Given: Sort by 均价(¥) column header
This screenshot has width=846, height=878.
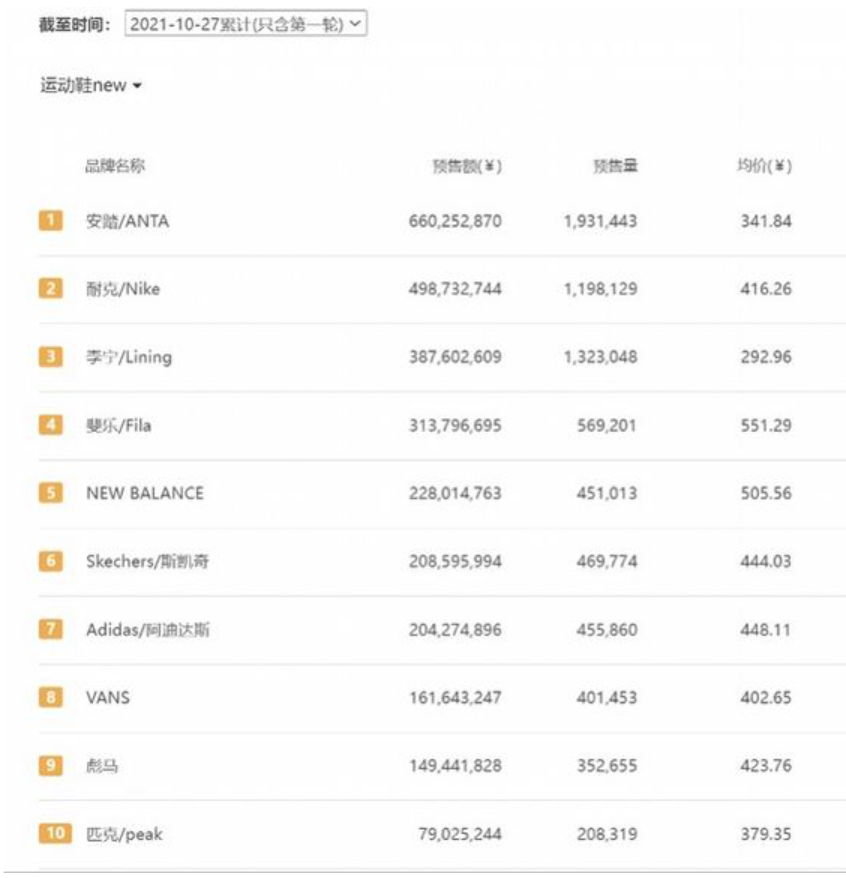Looking at the screenshot, I should [x=764, y=167].
